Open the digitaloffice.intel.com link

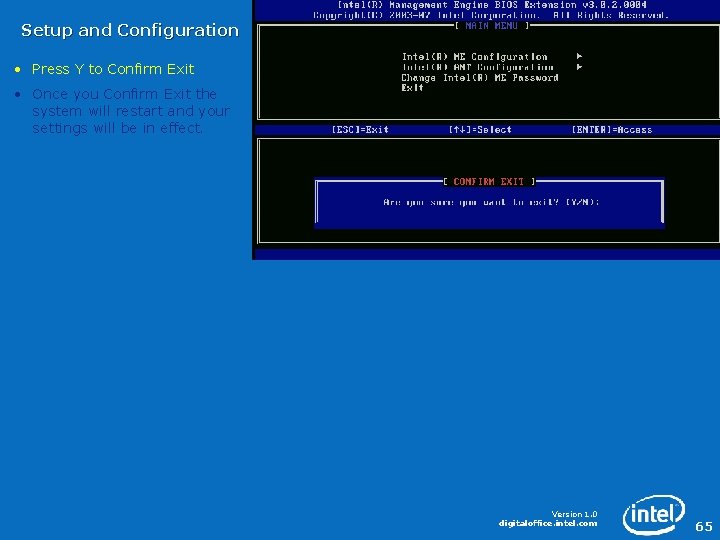coord(548,523)
